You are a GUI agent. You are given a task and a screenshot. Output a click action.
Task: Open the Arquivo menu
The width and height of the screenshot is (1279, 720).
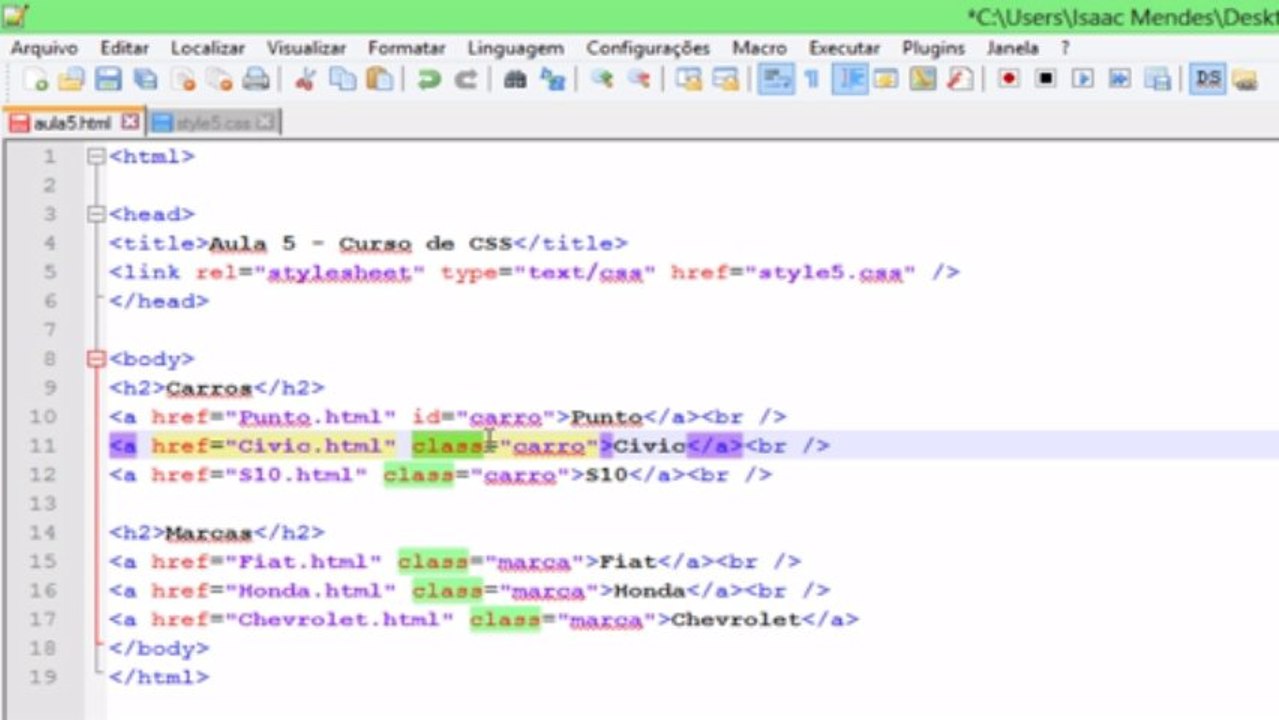44,48
